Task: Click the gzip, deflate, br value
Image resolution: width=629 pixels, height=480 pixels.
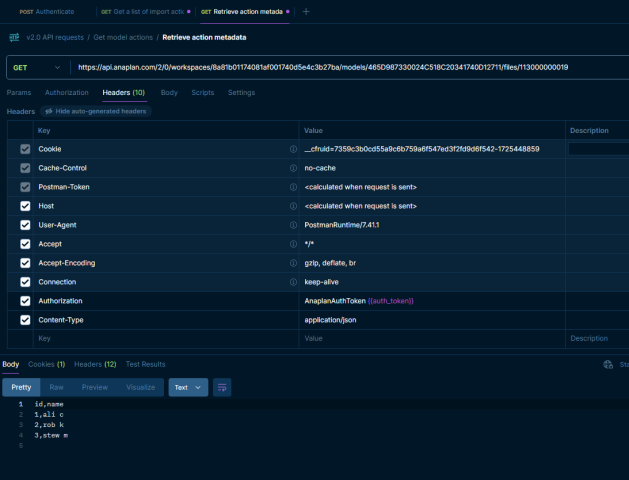Action: pos(330,263)
